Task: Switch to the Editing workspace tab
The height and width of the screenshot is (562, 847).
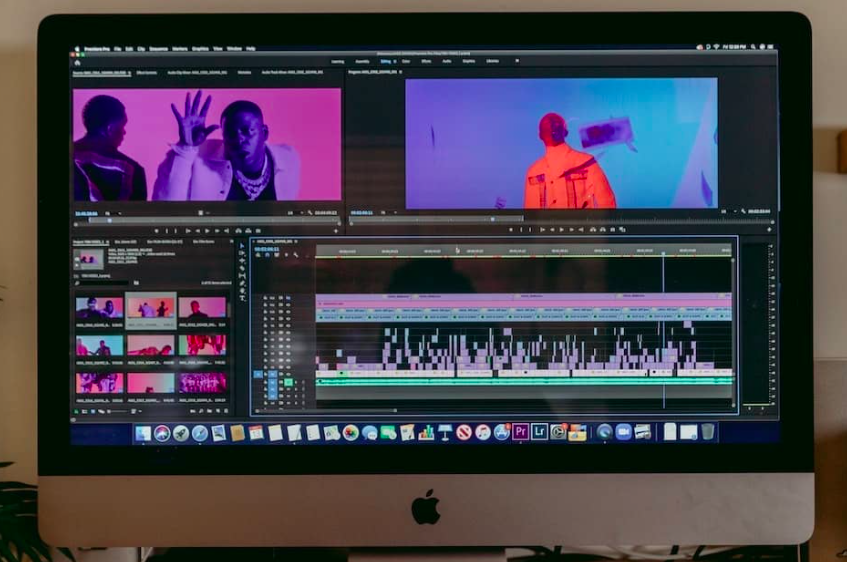Action: click(385, 61)
